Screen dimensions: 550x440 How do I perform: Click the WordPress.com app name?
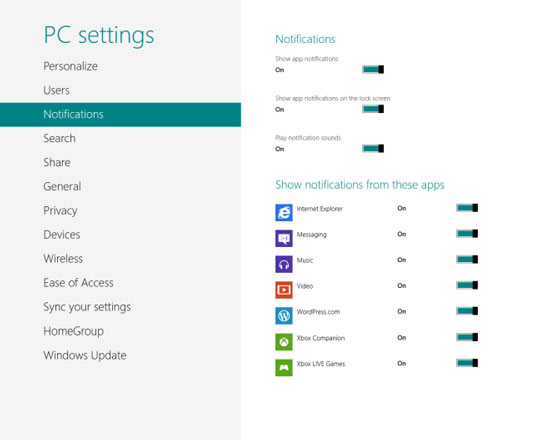(318, 312)
